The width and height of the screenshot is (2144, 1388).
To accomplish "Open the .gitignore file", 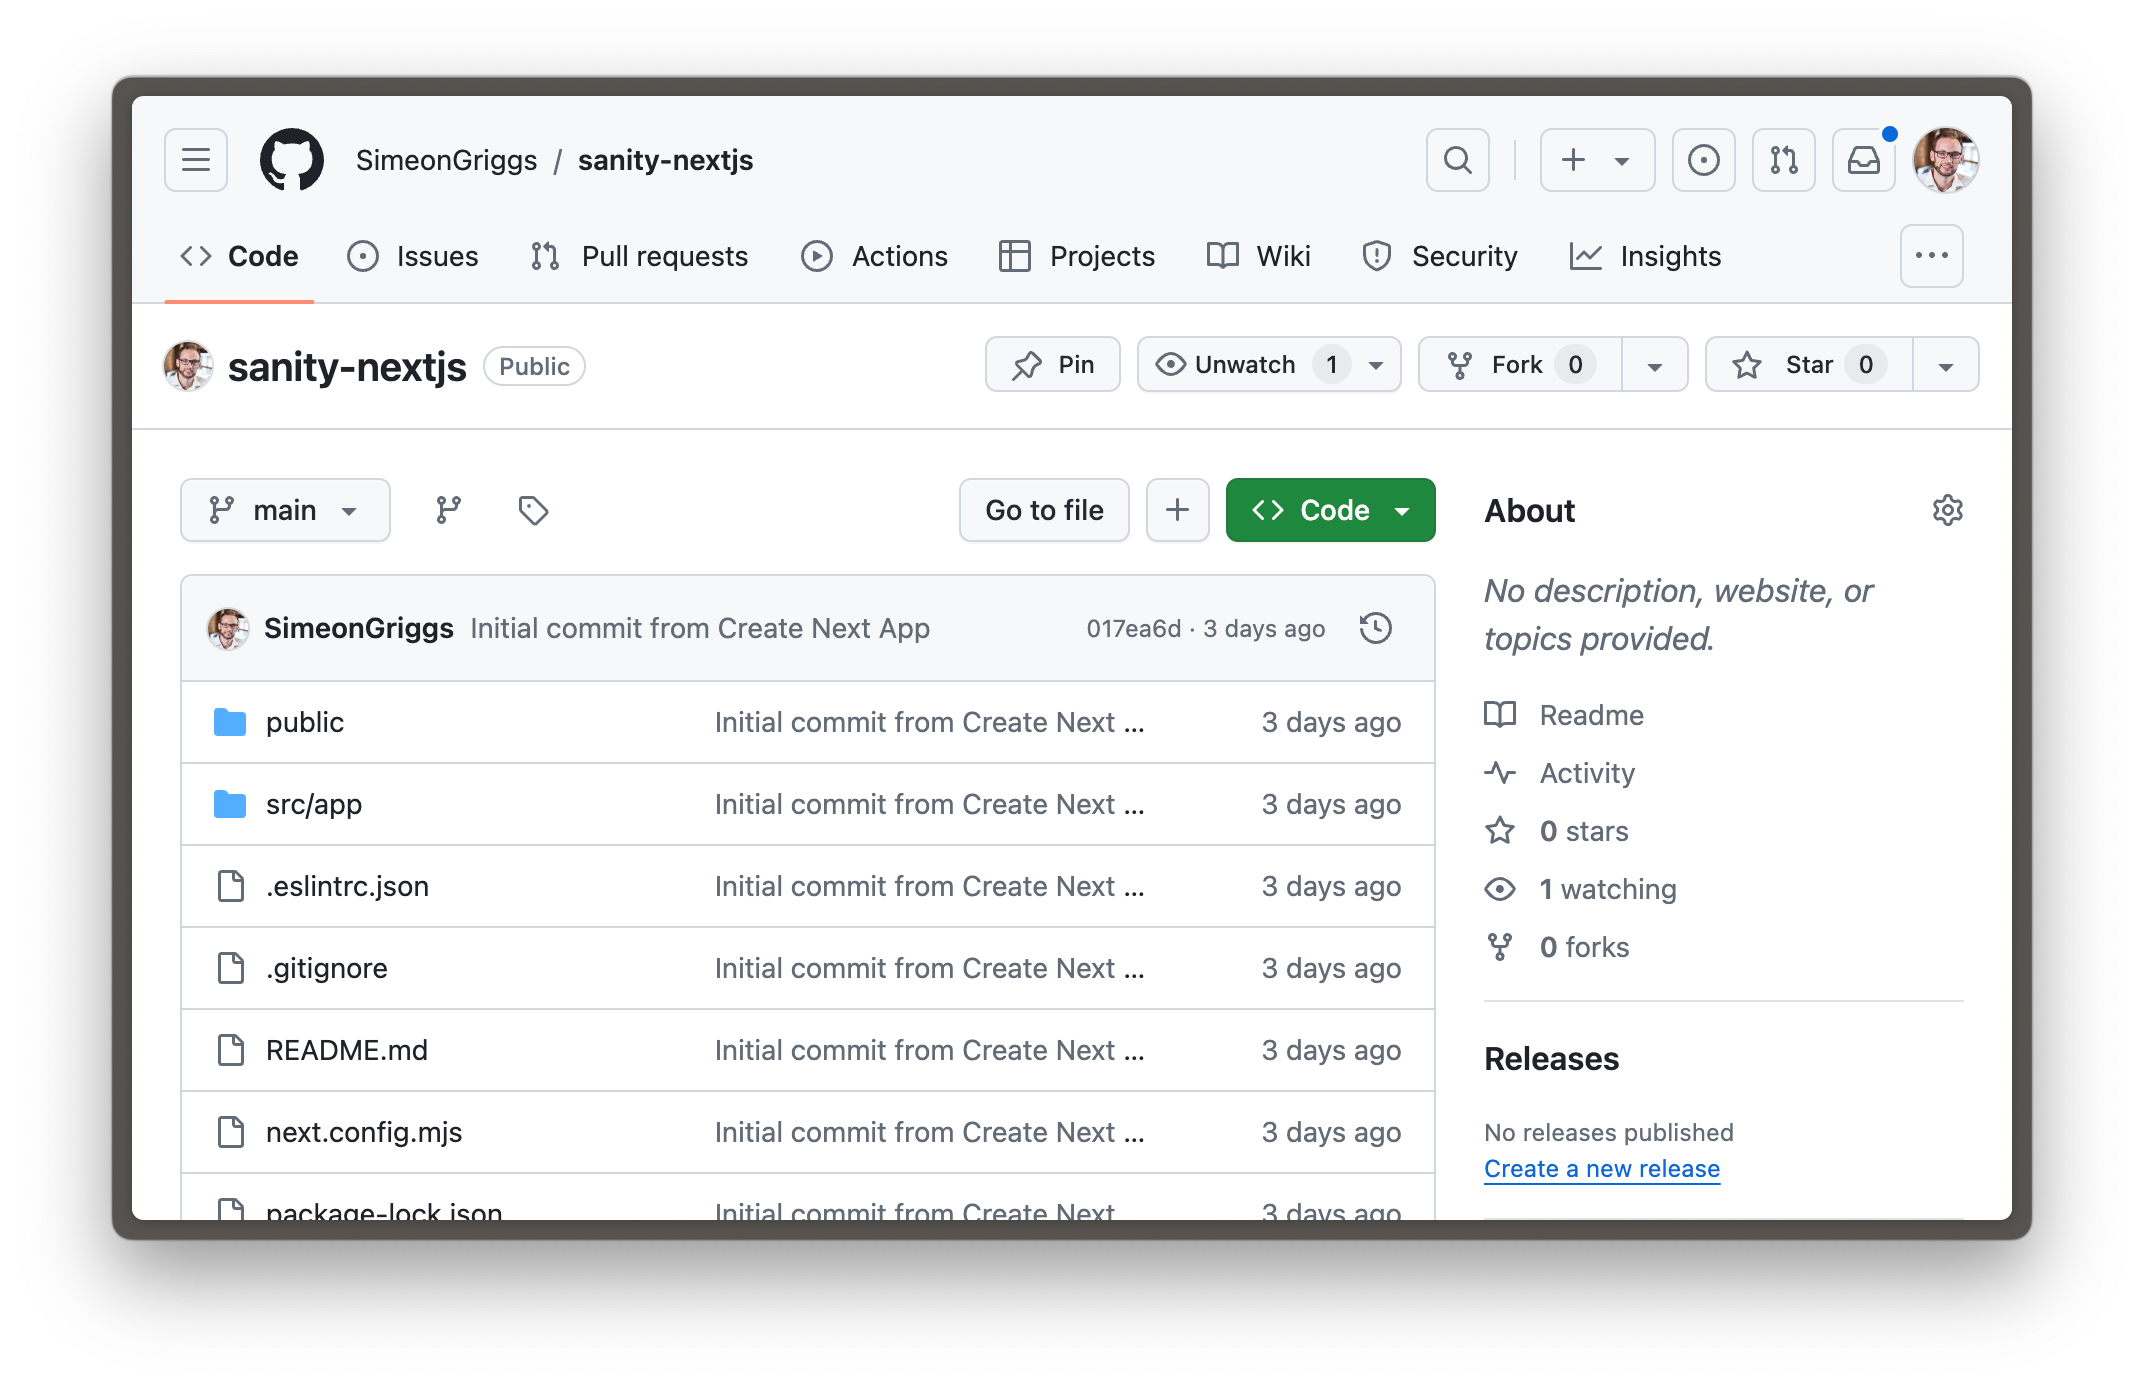I will pos(327,968).
